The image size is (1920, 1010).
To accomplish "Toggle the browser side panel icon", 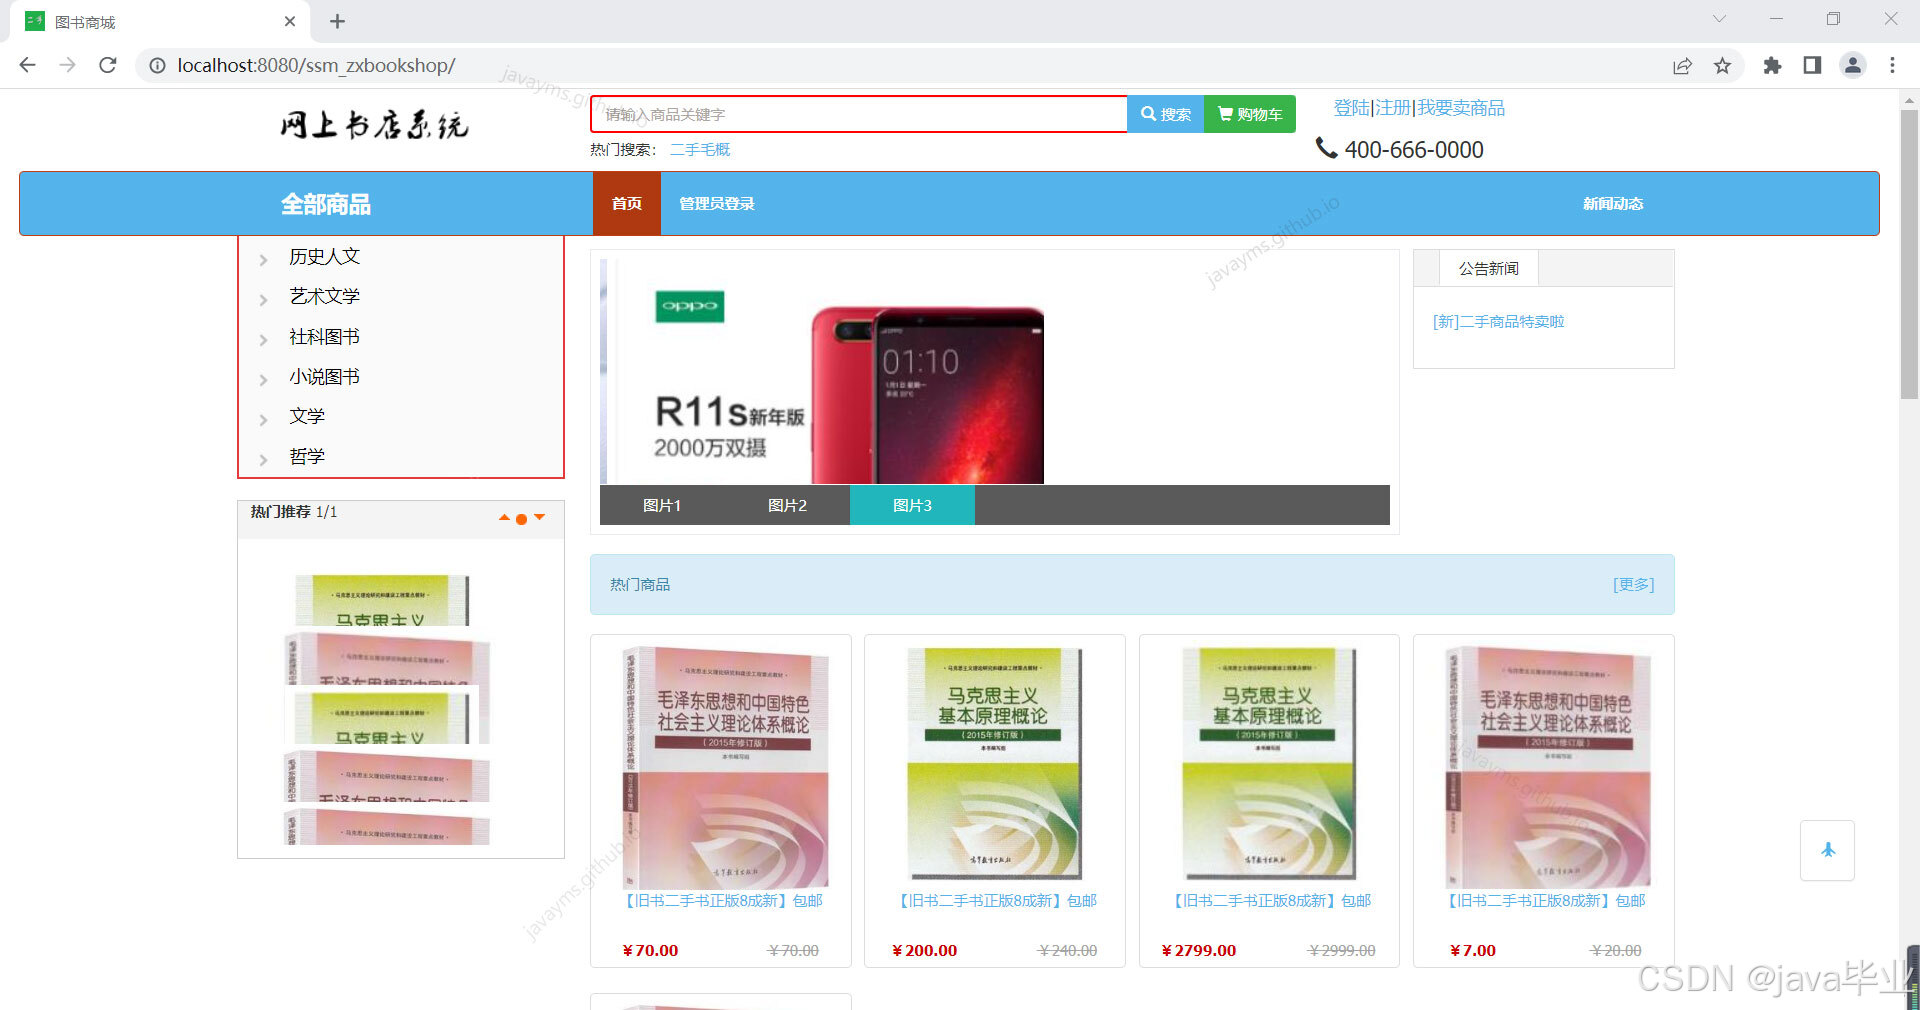I will 1812,66.
